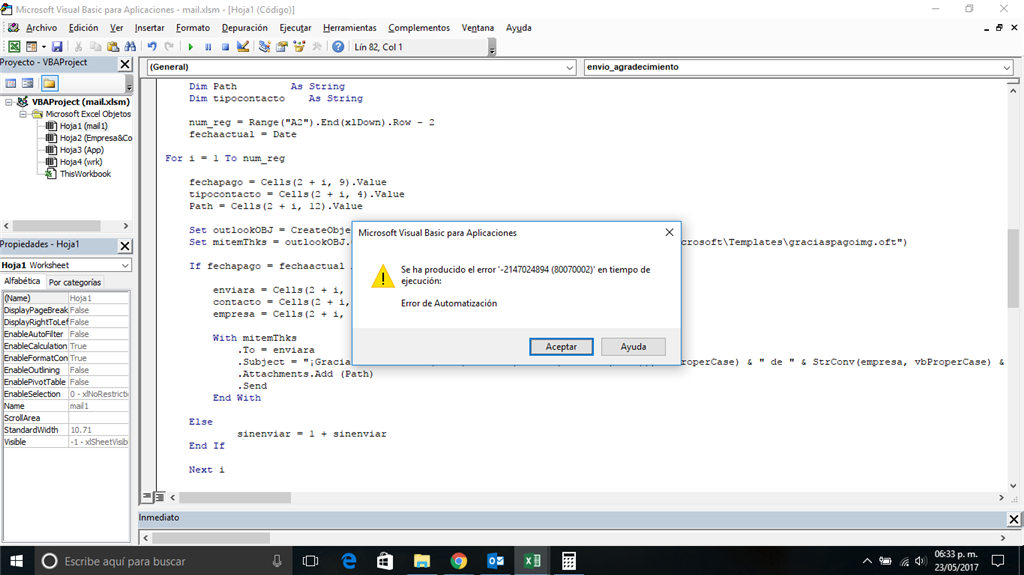Viewport: 1024px width, 575px height.
Task: Open the Archivo menu
Action: [41, 28]
